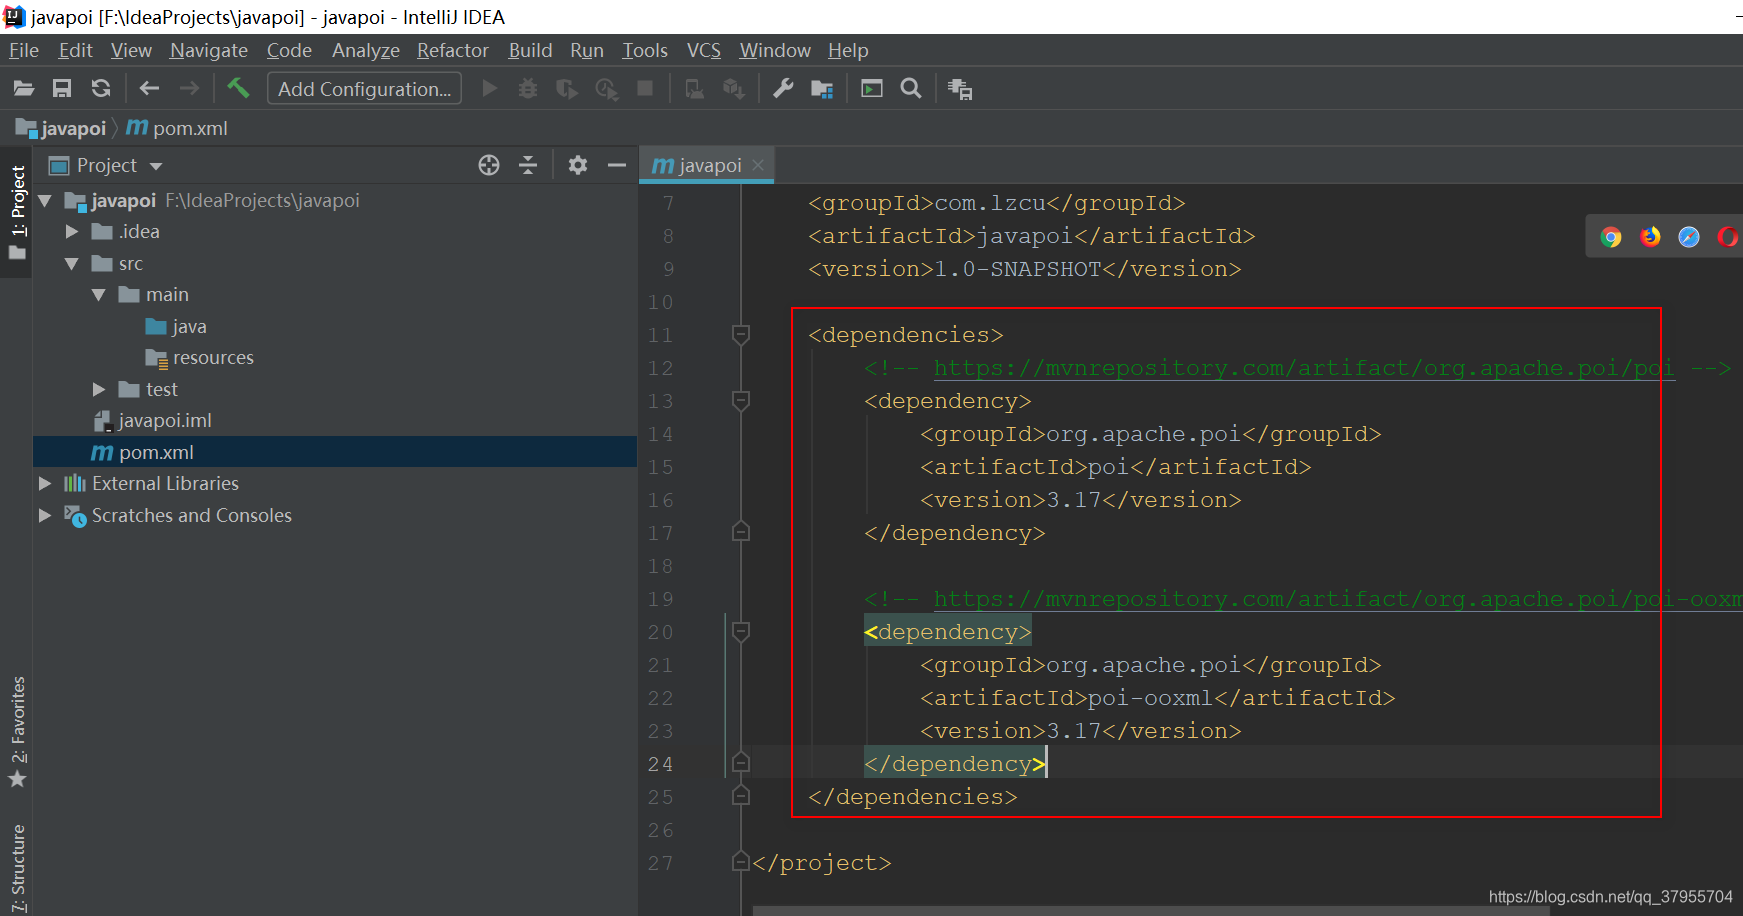
Task: Go forward with the right arrow icon
Action: click(189, 89)
